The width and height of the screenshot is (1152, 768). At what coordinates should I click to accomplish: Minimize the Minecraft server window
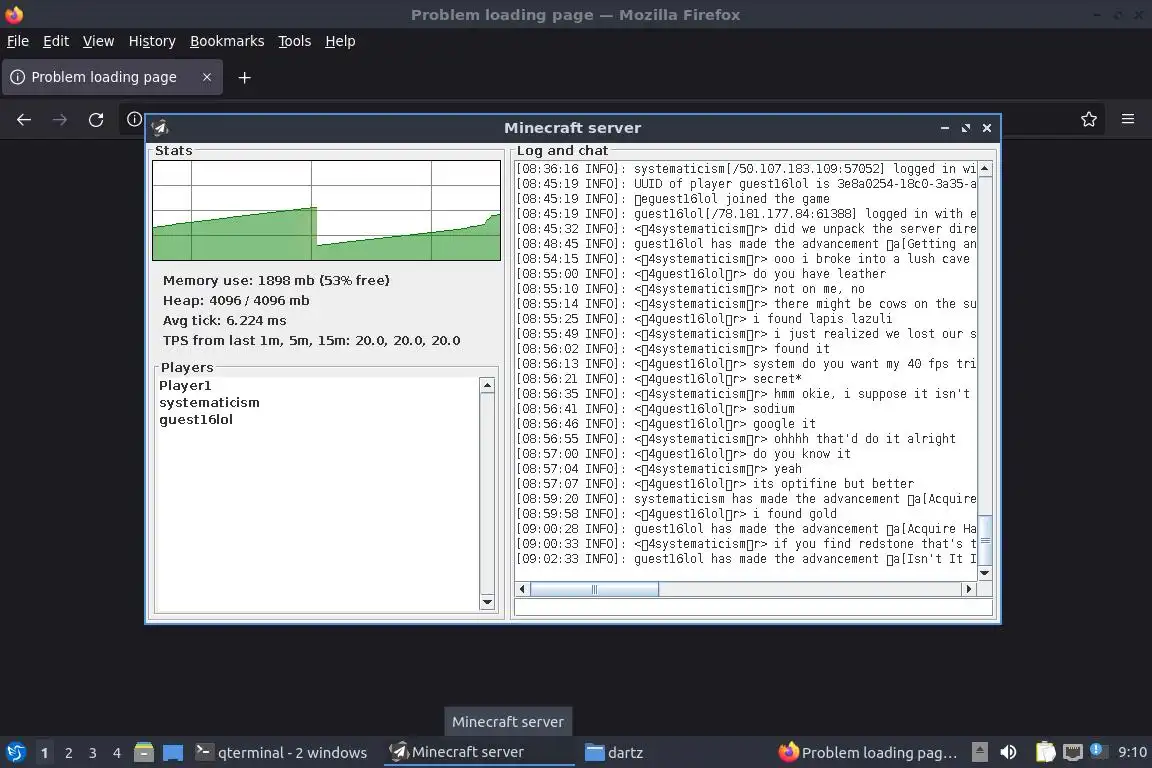tap(945, 128)
